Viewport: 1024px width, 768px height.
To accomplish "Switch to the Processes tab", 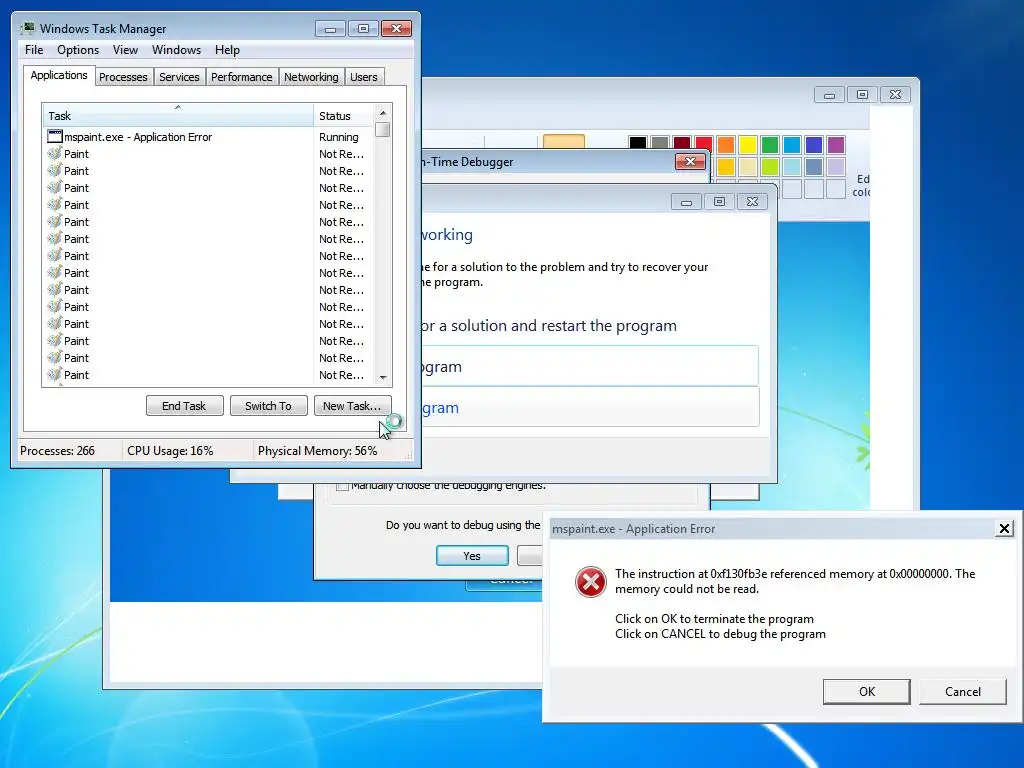I will point(123,77).
